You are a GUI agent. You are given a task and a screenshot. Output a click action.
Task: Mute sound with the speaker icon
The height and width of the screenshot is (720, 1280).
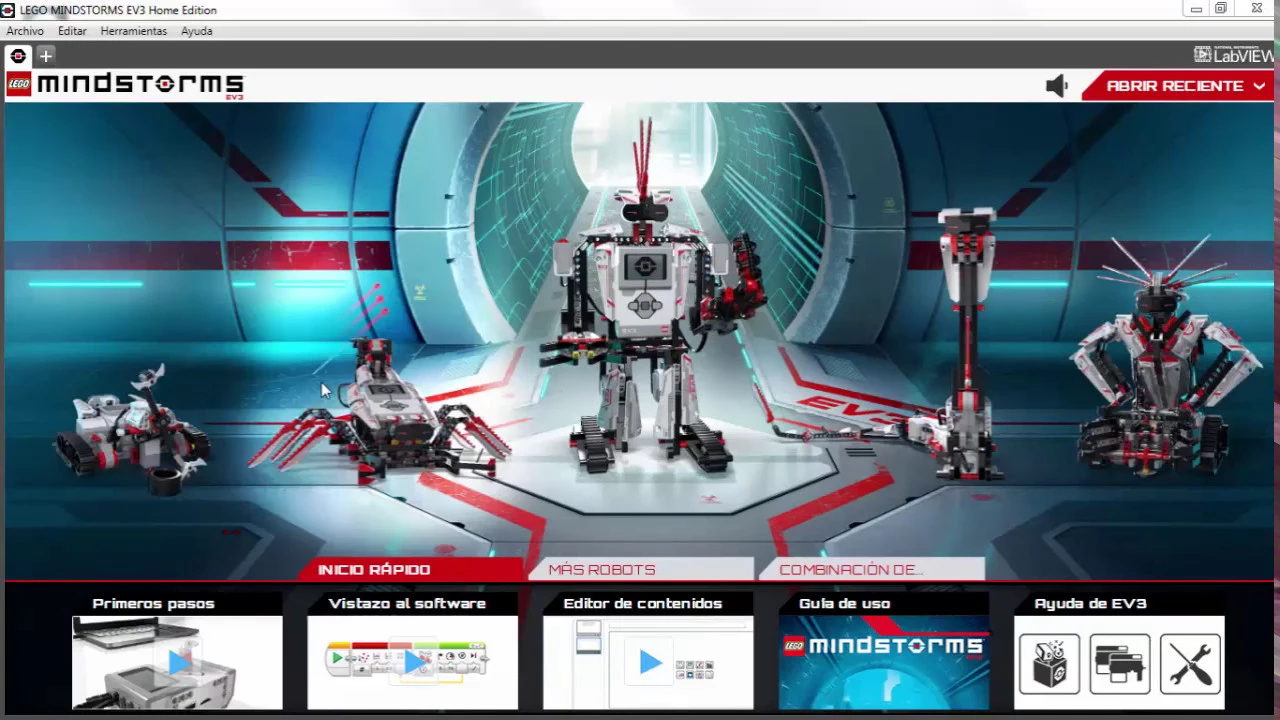coord(1057,86)
